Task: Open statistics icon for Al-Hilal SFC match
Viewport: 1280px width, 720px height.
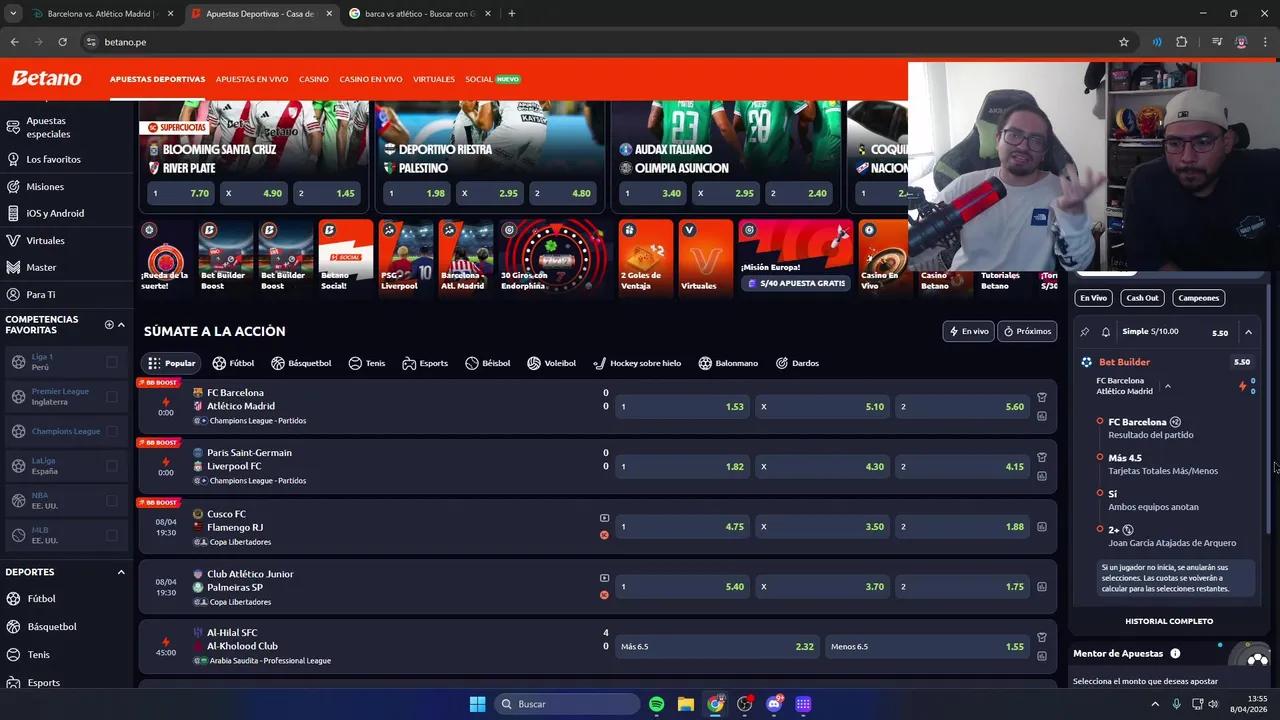Action: (1041, 656)
